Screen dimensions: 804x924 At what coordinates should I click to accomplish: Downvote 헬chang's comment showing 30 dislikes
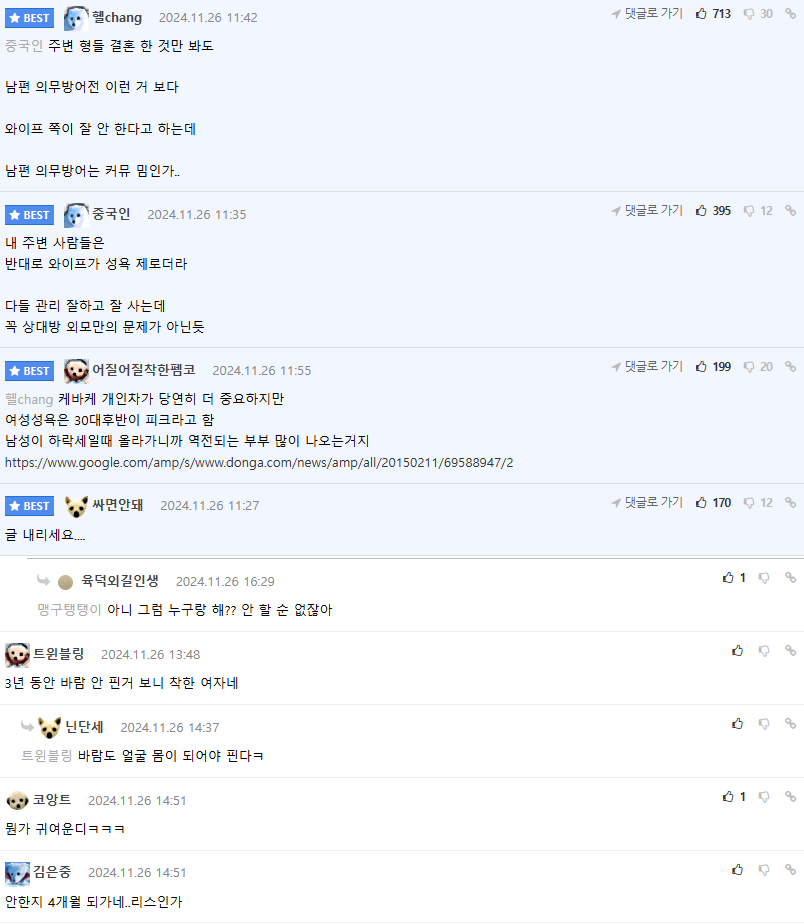pos(749,14)
